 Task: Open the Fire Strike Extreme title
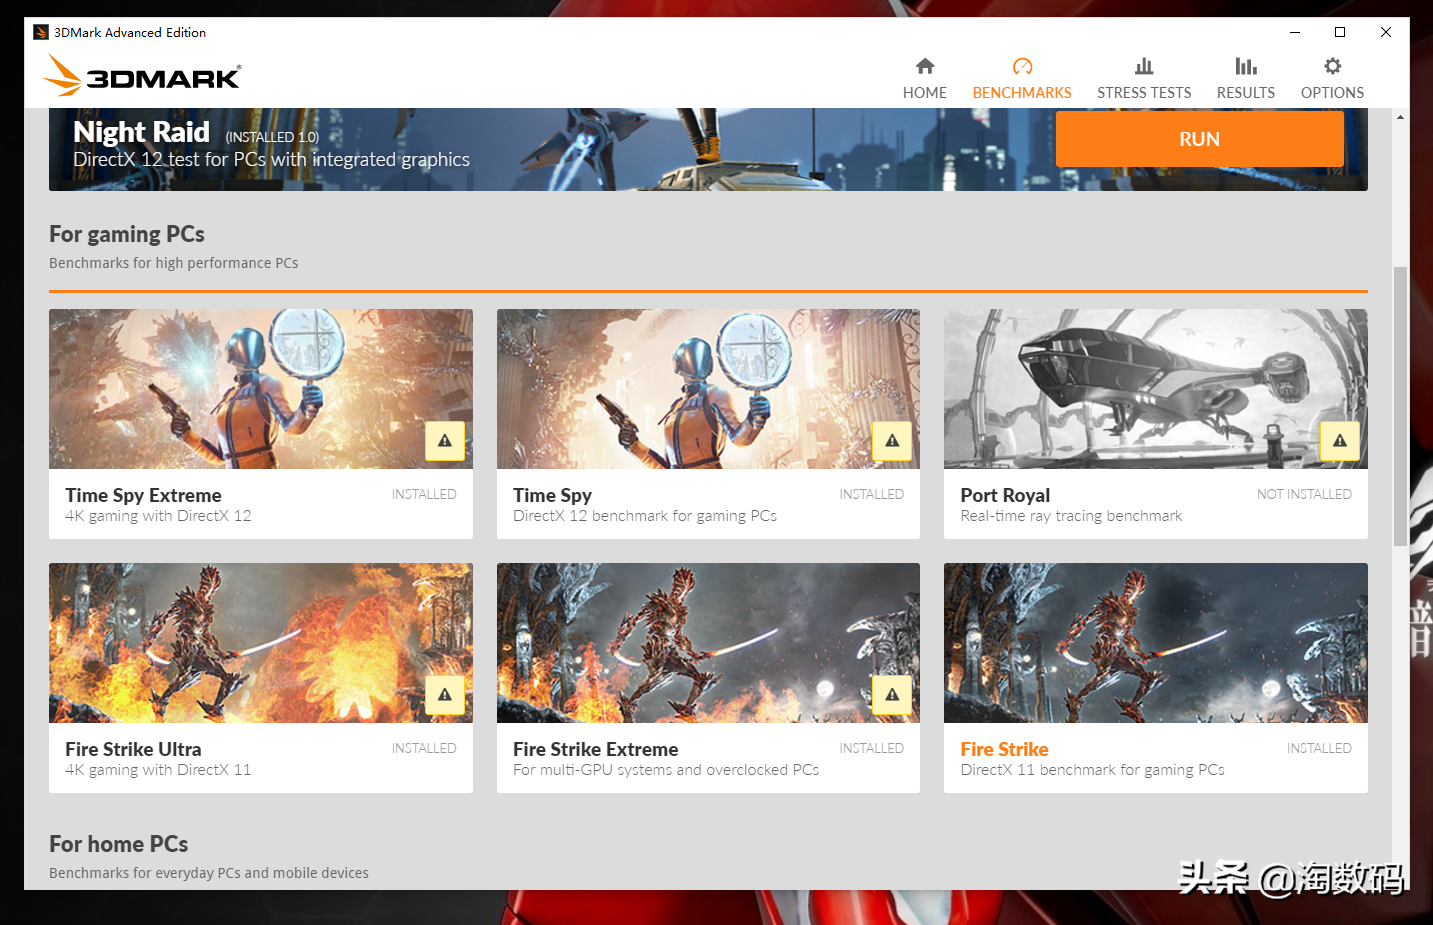(595, 749)
